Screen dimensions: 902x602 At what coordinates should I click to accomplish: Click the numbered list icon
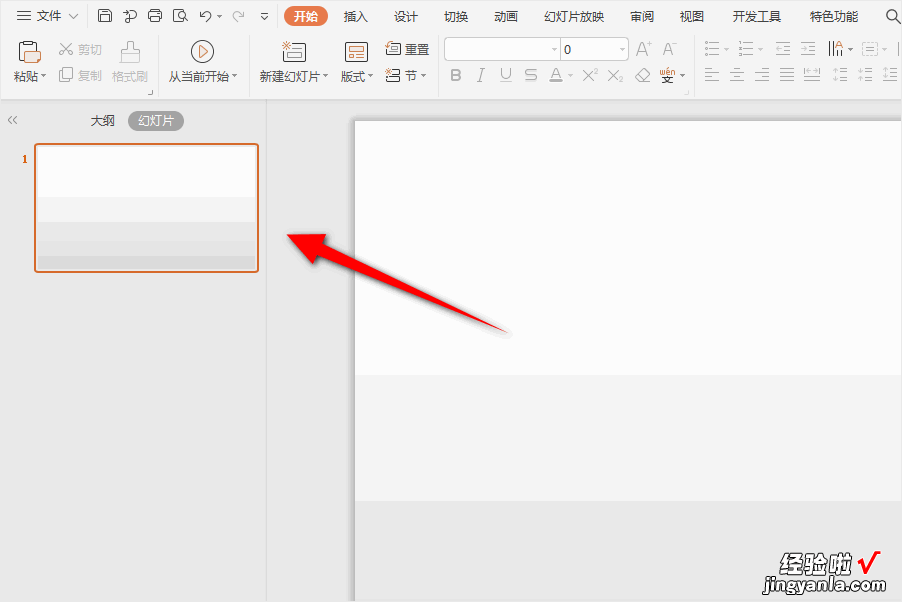pos(746,49)
